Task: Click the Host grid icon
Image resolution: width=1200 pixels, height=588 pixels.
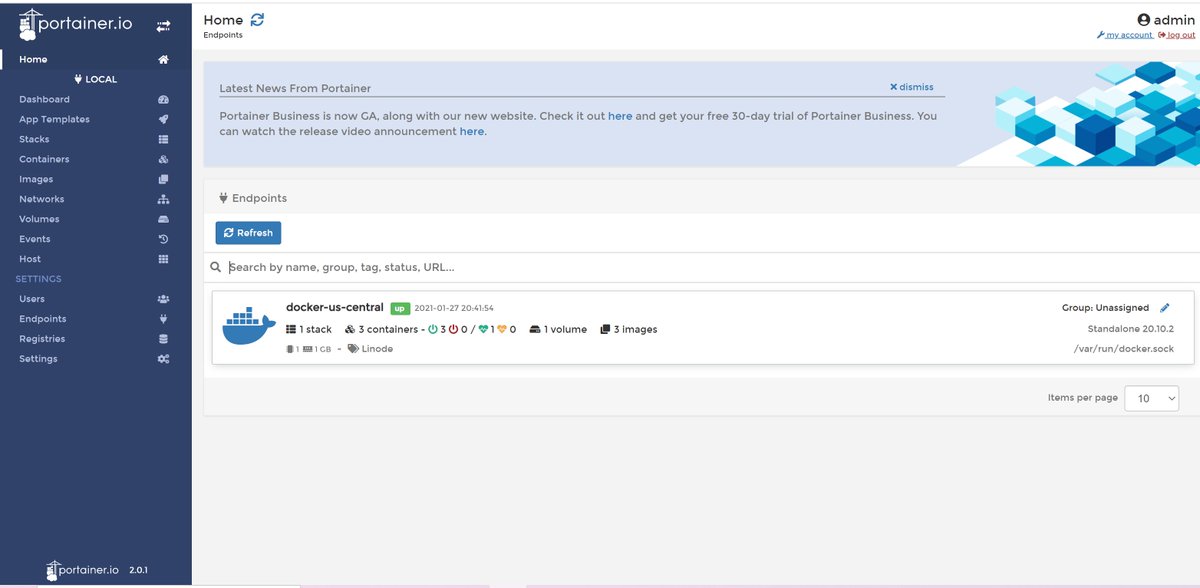Action: pos(163,259)
